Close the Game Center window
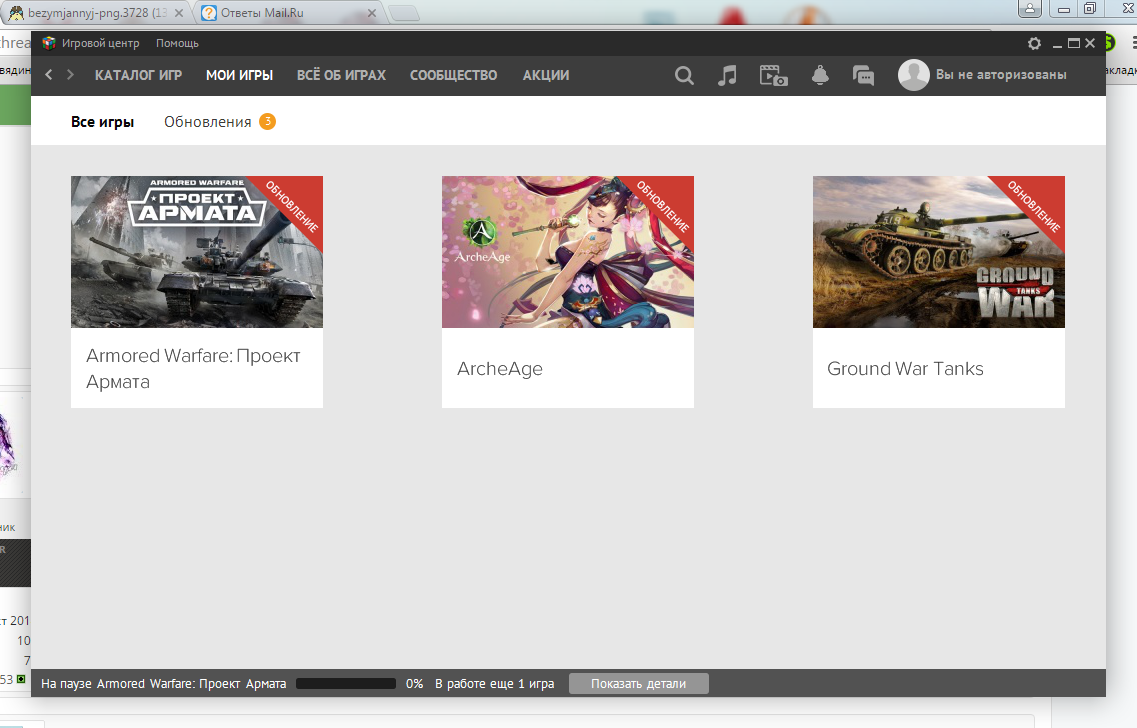 pyautogui.click(x=1090, y=44)
